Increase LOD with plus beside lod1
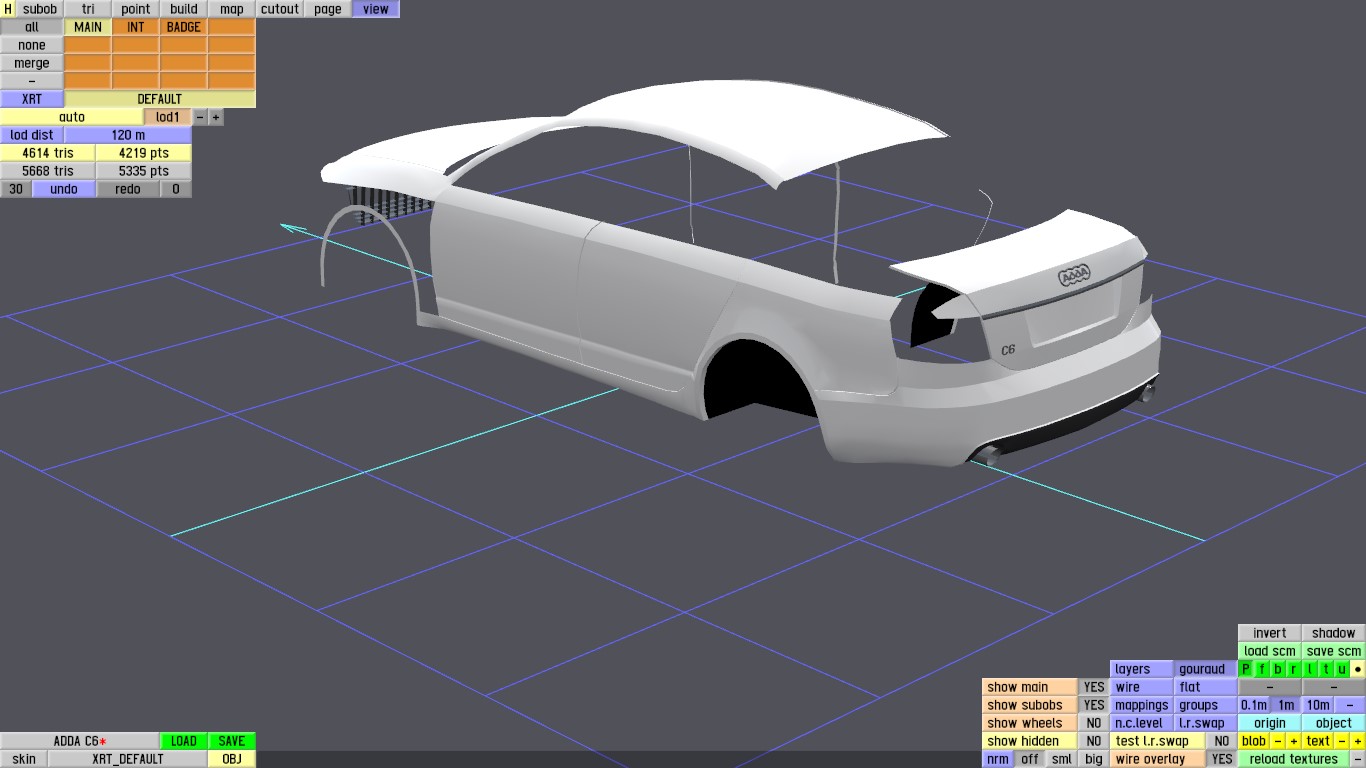The height and width of the screenshot is (768, 1366). pyautogui.click(x=216, y=117)
